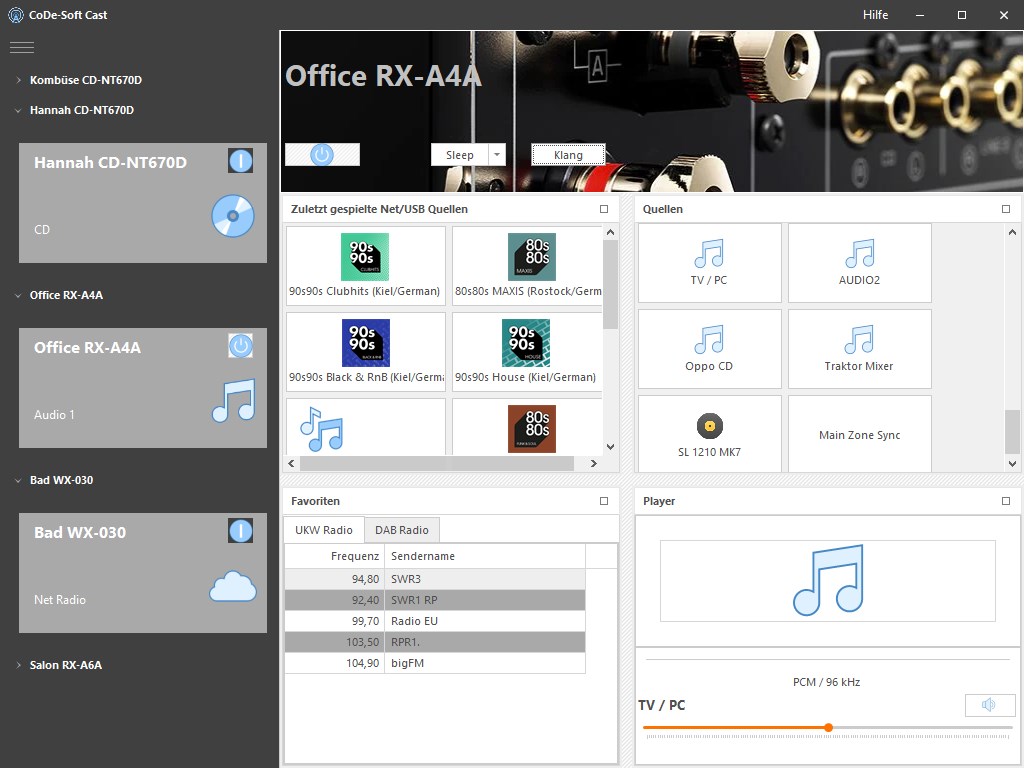The height and width of the screenshot is (768, 1024).
Task: Toggle power on Bad WX-030 card
Action: point(240,530)
